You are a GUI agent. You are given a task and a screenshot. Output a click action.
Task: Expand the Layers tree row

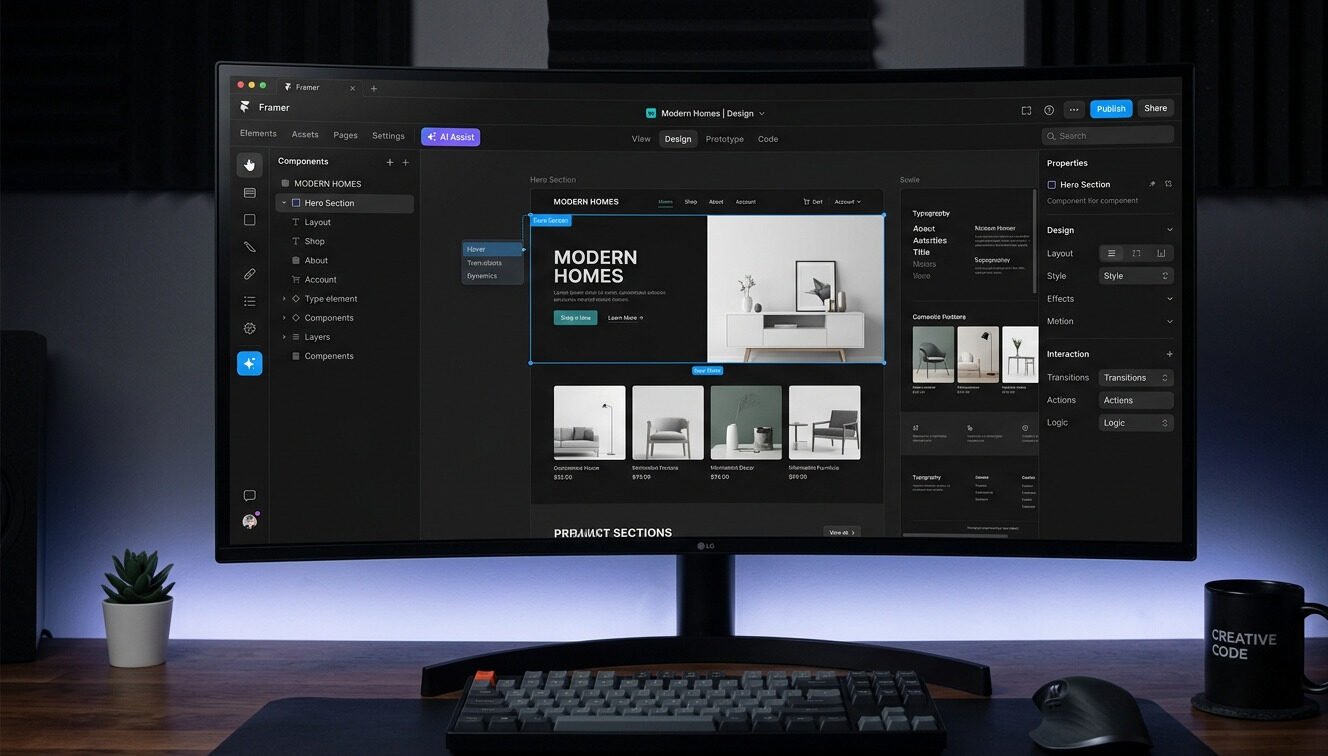click(x=284, y=337)
